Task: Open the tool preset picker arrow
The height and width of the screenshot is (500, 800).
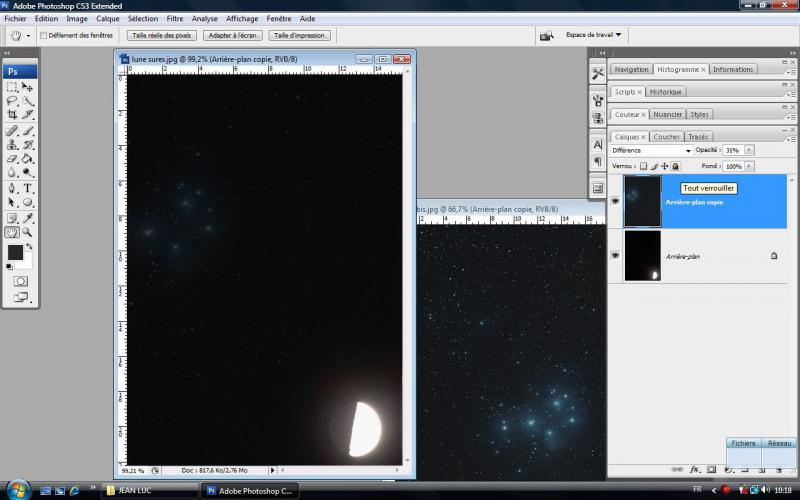Action: point(28,36)
